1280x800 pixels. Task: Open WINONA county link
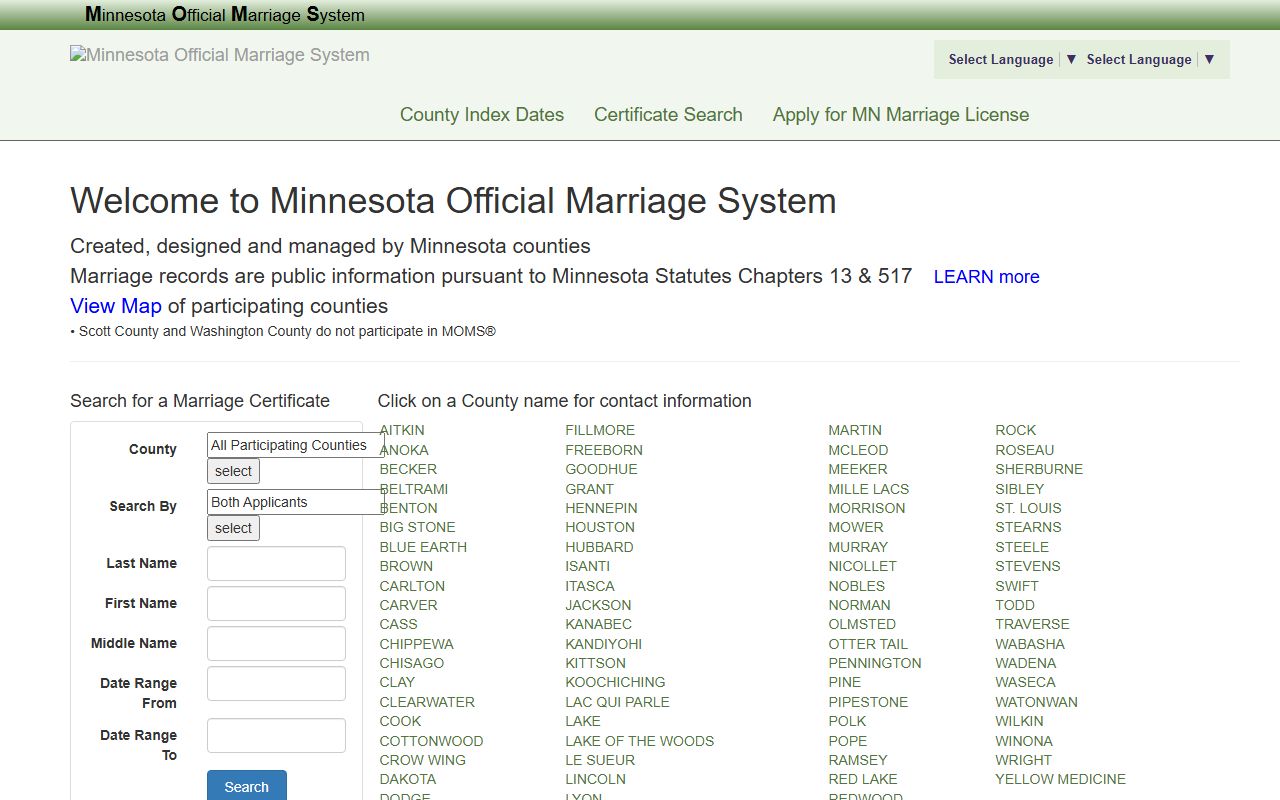(x=1024, y=741)
